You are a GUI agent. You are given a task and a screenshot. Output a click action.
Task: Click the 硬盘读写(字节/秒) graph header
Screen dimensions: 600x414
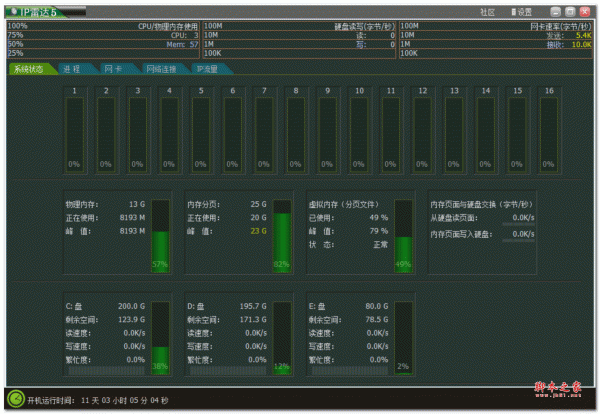tap(364, 26)
